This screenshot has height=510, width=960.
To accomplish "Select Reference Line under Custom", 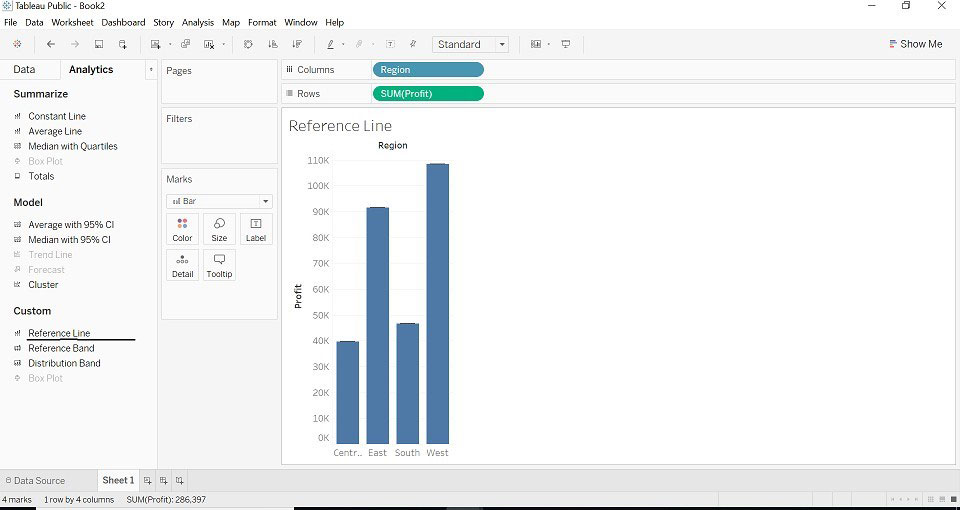I will tap(59, 333).
